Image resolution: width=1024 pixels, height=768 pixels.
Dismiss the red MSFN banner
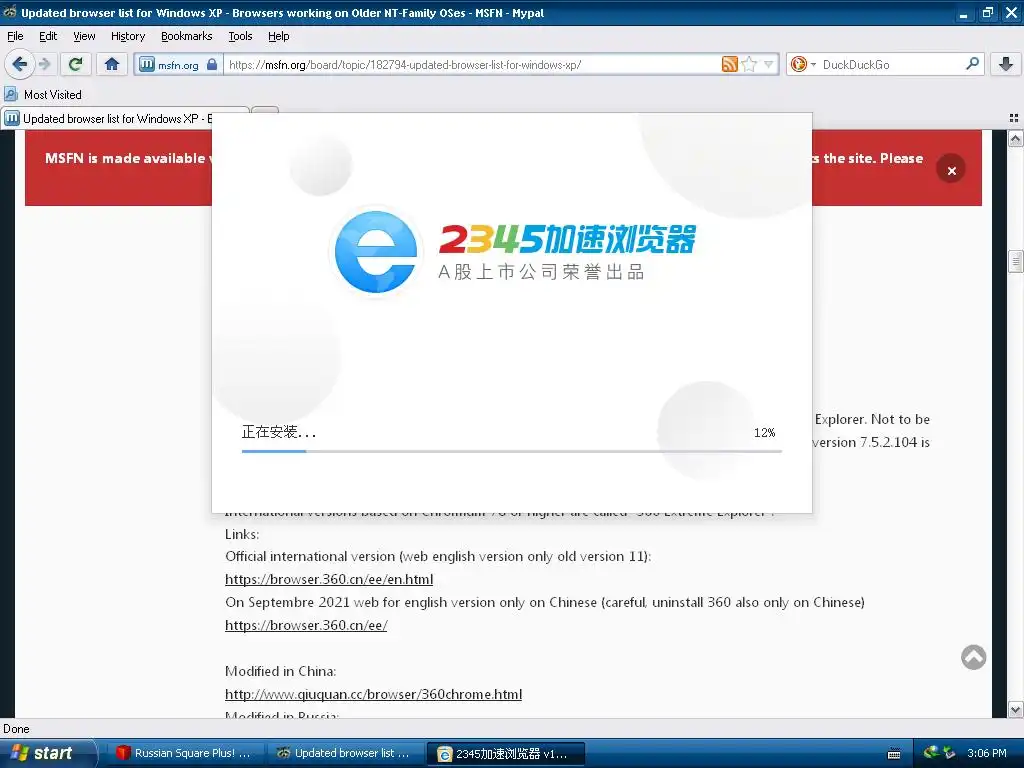pos(951,170)
